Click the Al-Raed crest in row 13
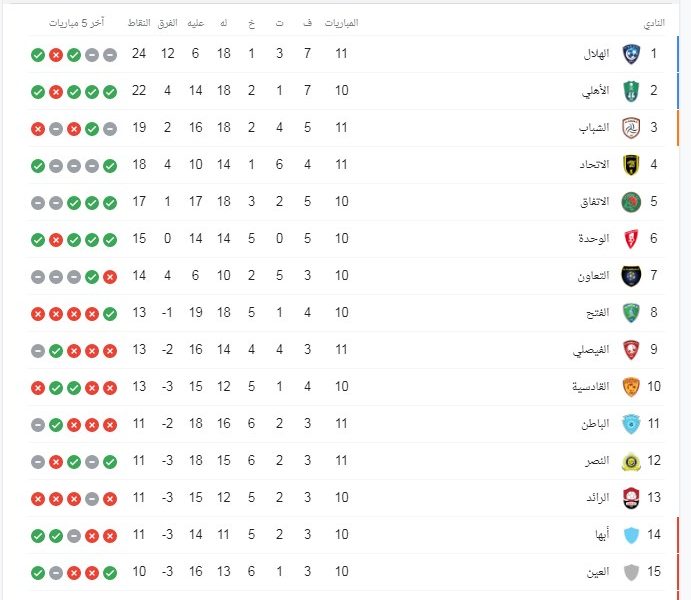The width and height of the screenshot is (691, 600). [x=631, y=498]
